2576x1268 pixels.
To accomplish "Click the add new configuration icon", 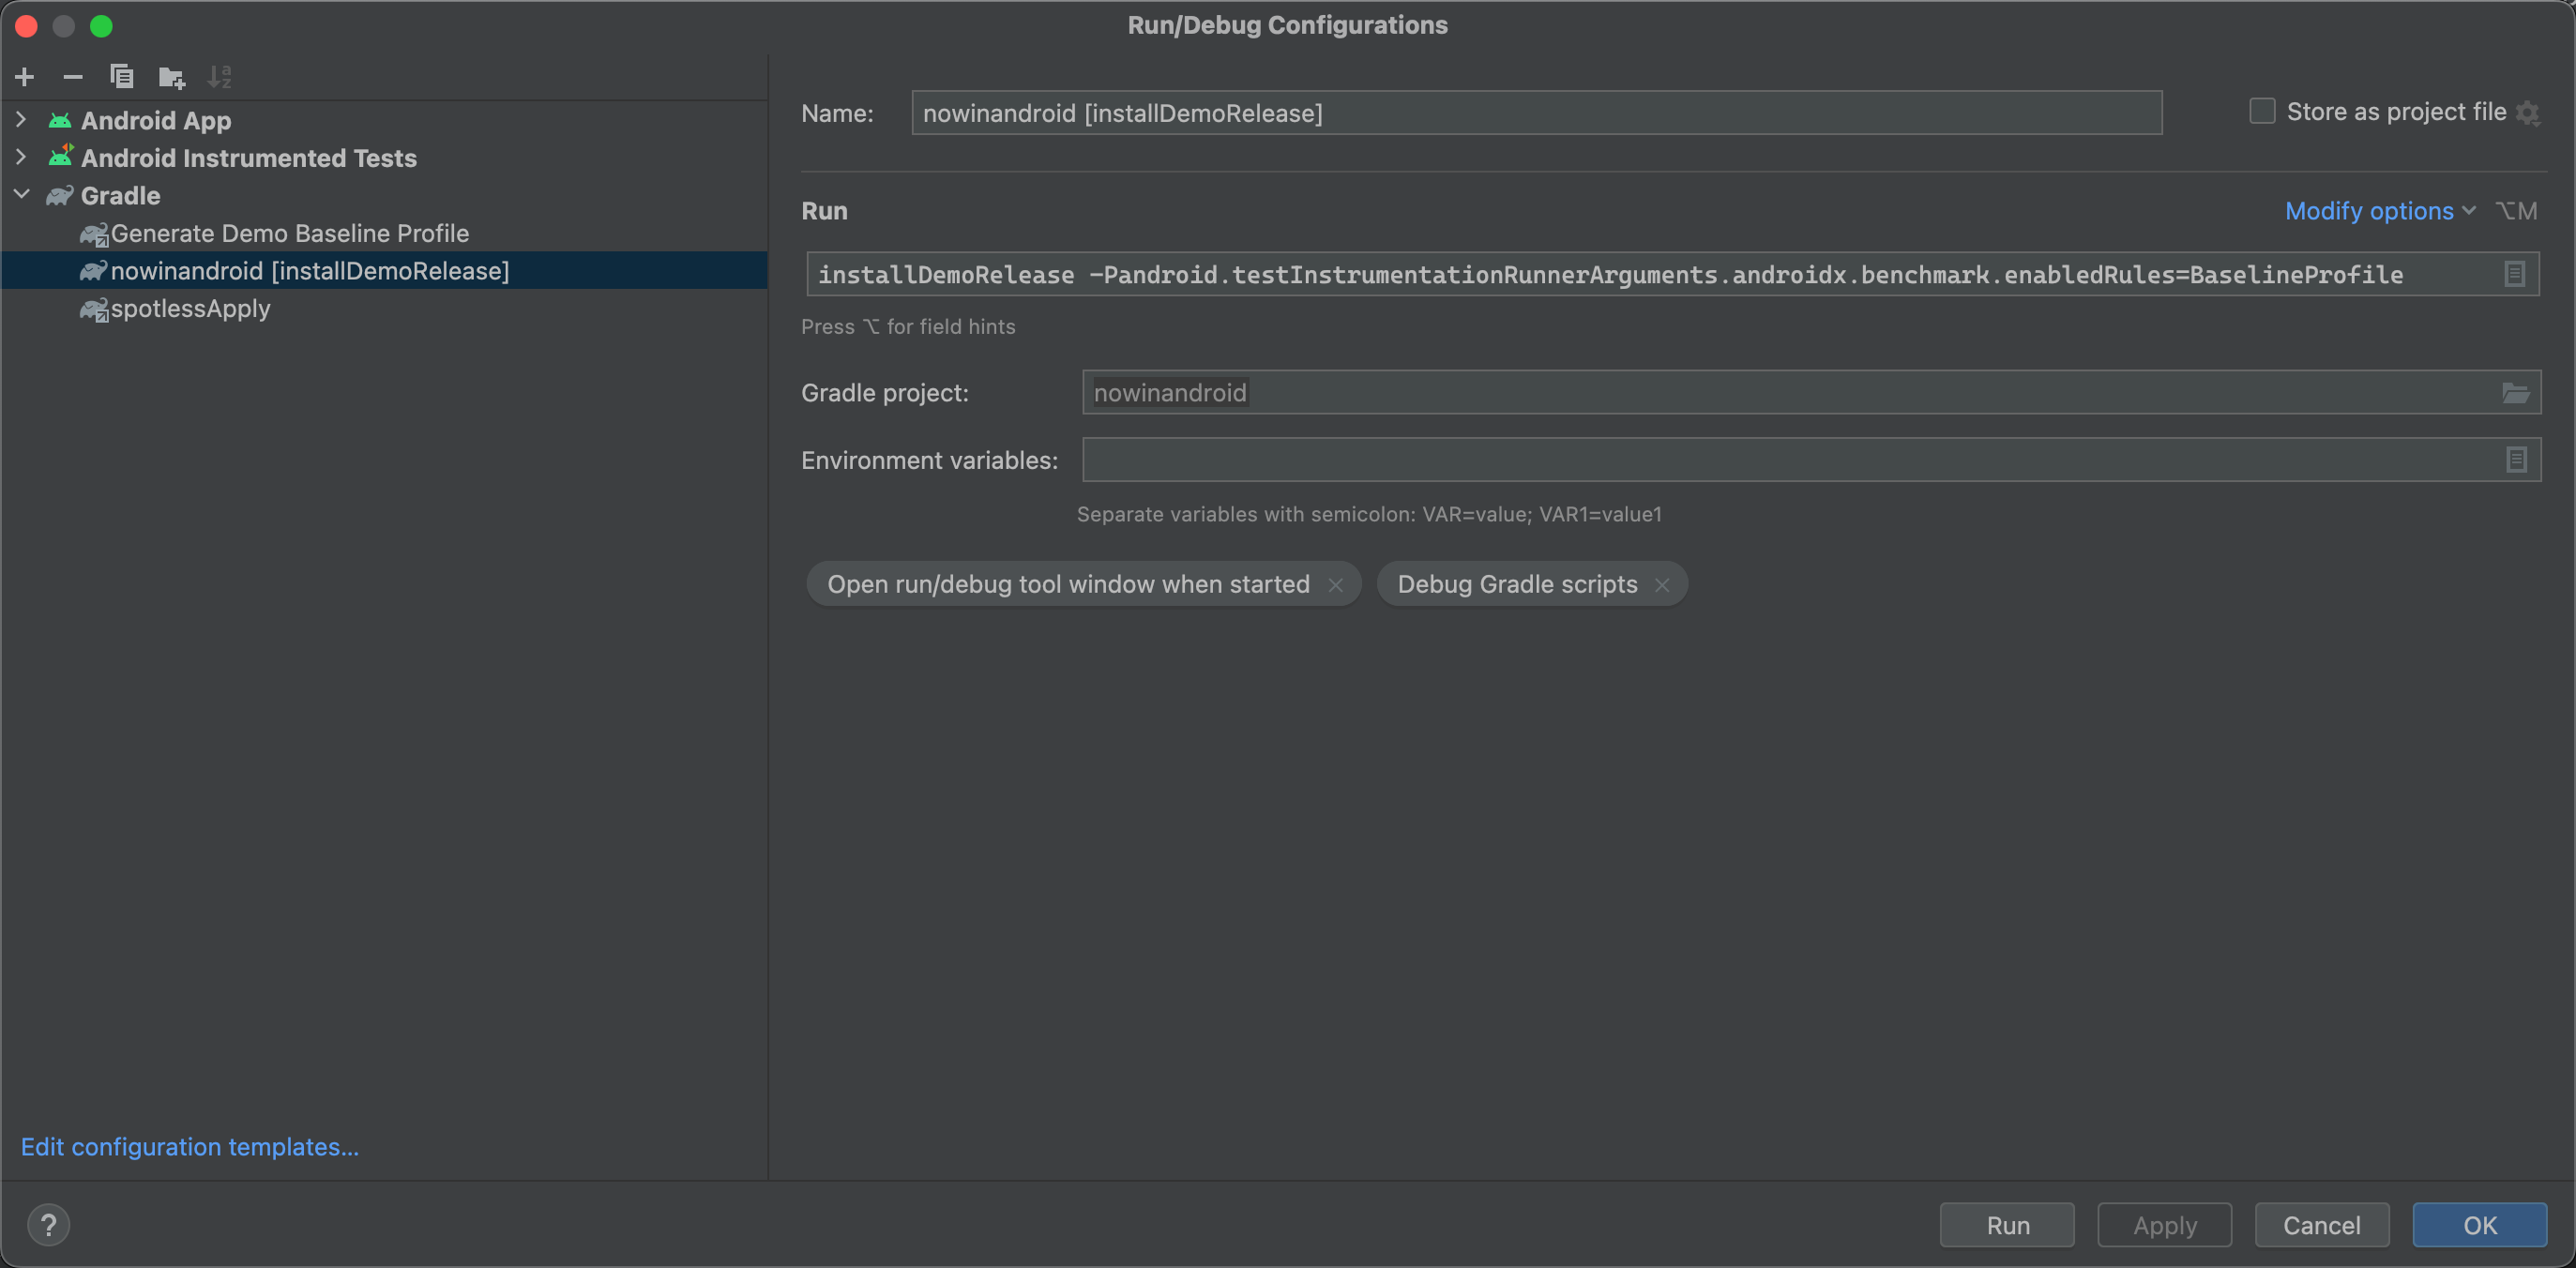I will pos(24,76).
